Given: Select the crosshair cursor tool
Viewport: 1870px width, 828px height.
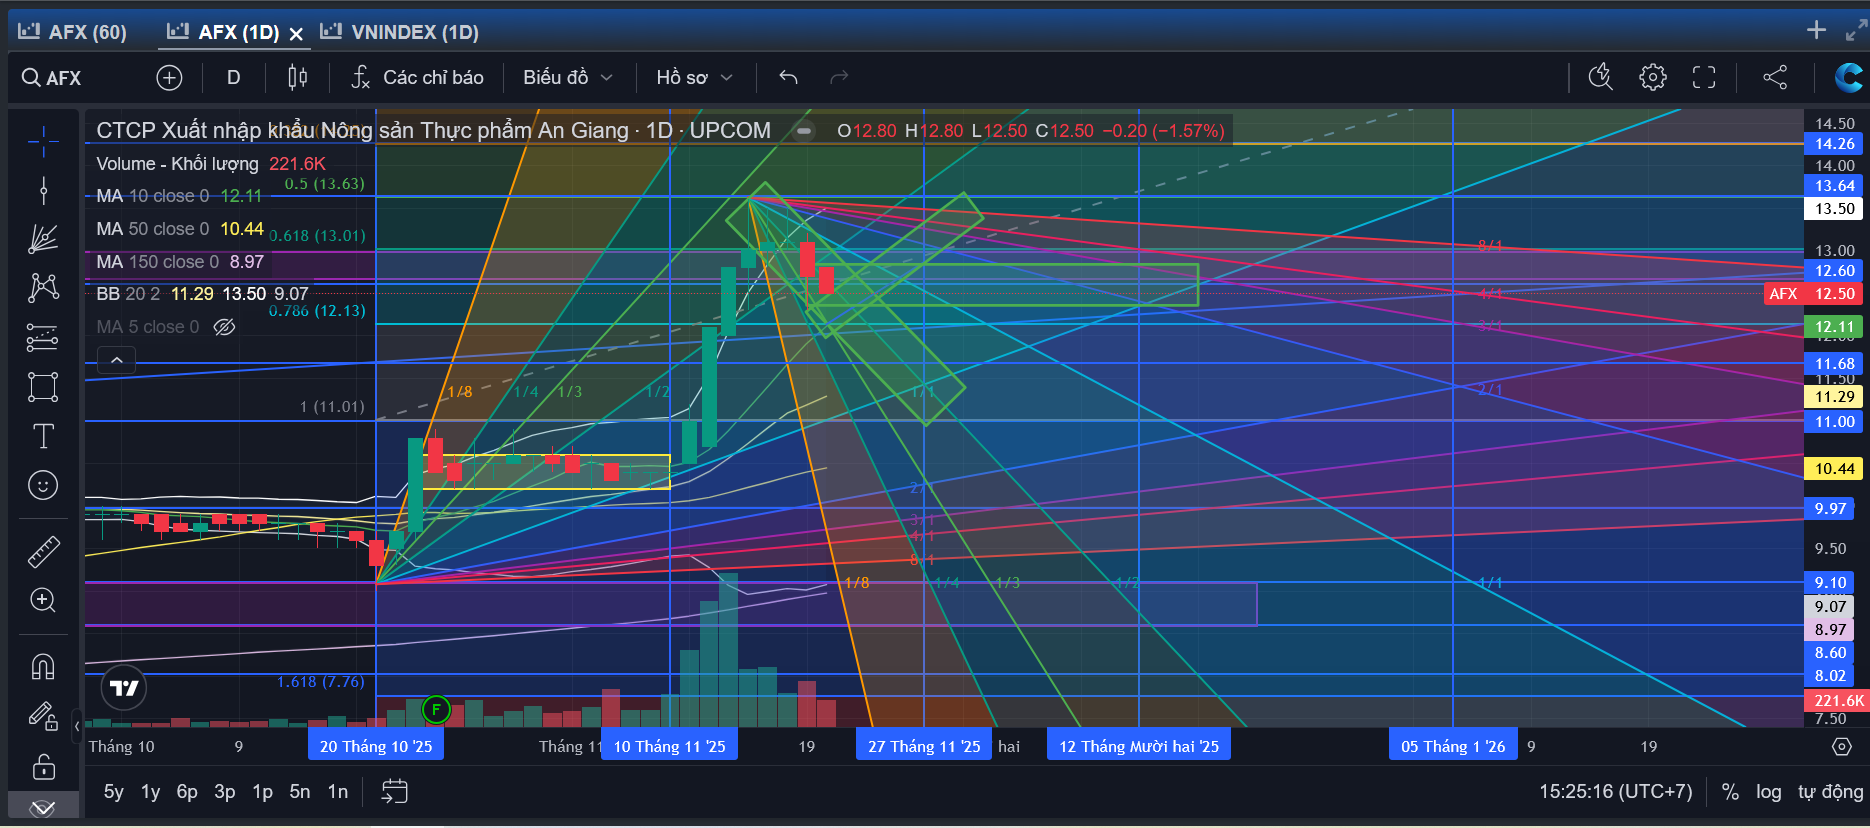Looking at the screenshot, I should pyautogui.click(x=43, y=142).
